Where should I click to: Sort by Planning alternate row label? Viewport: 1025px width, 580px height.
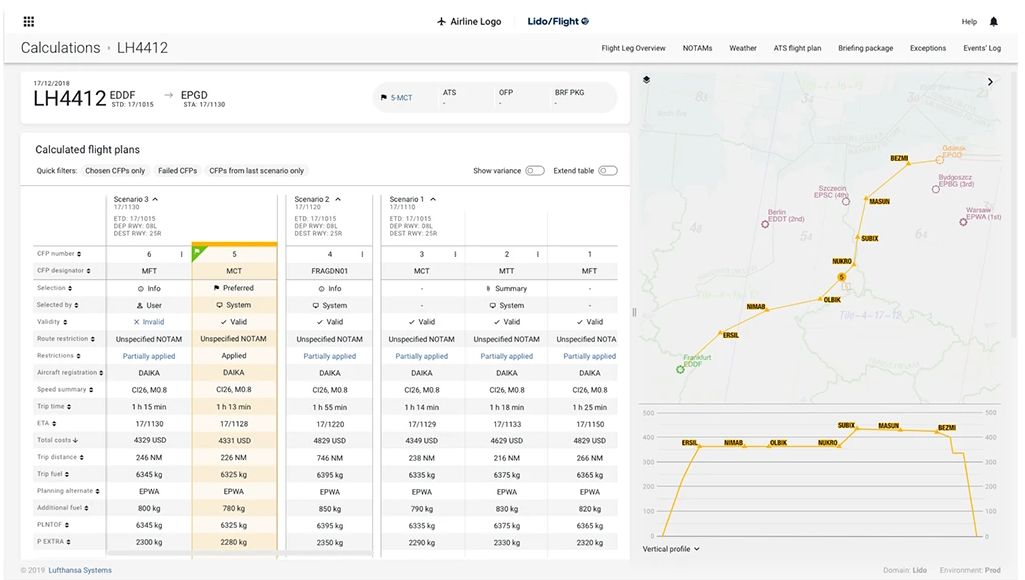tap(68, 491)
